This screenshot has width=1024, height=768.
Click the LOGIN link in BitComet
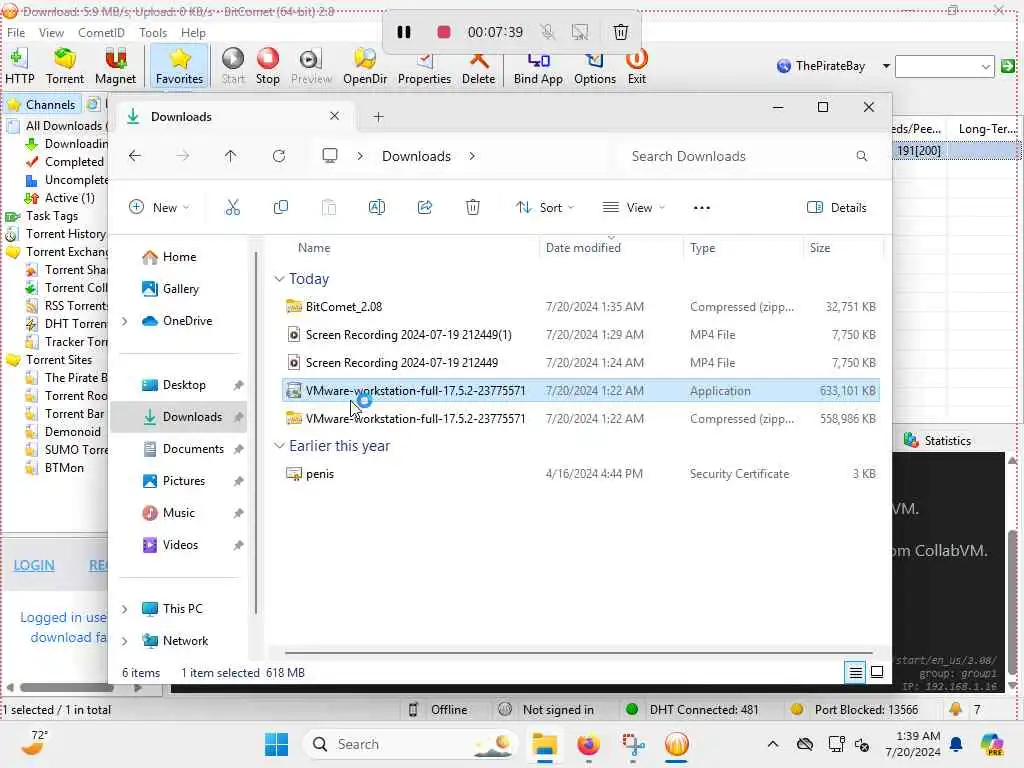34,566
